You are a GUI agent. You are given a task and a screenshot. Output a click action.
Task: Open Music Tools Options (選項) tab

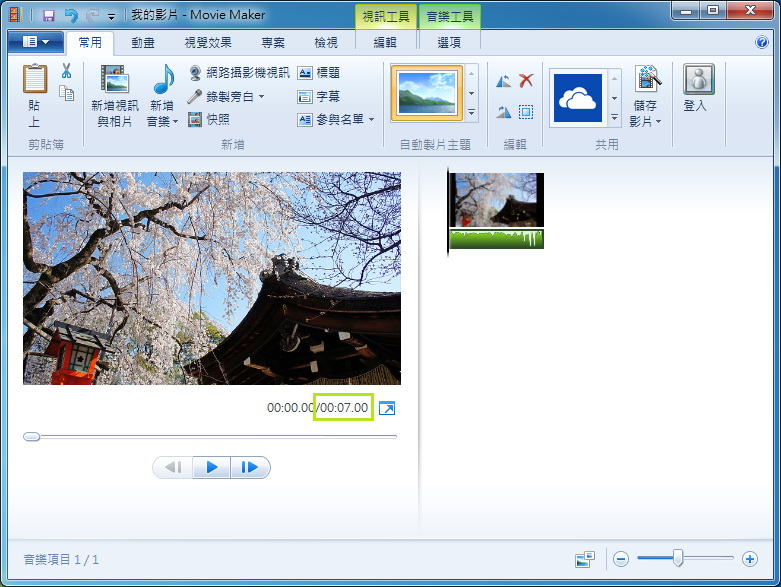click(x=449, y=43)
